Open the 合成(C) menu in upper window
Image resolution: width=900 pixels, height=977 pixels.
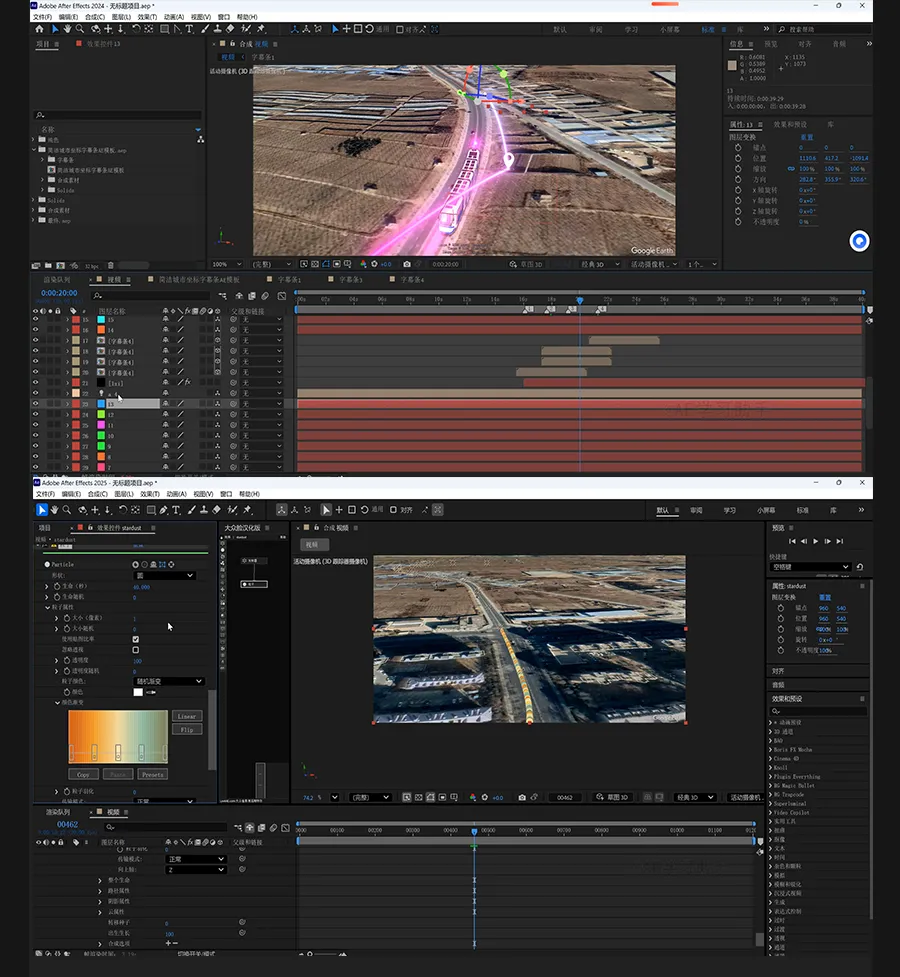tap(94, 17)
